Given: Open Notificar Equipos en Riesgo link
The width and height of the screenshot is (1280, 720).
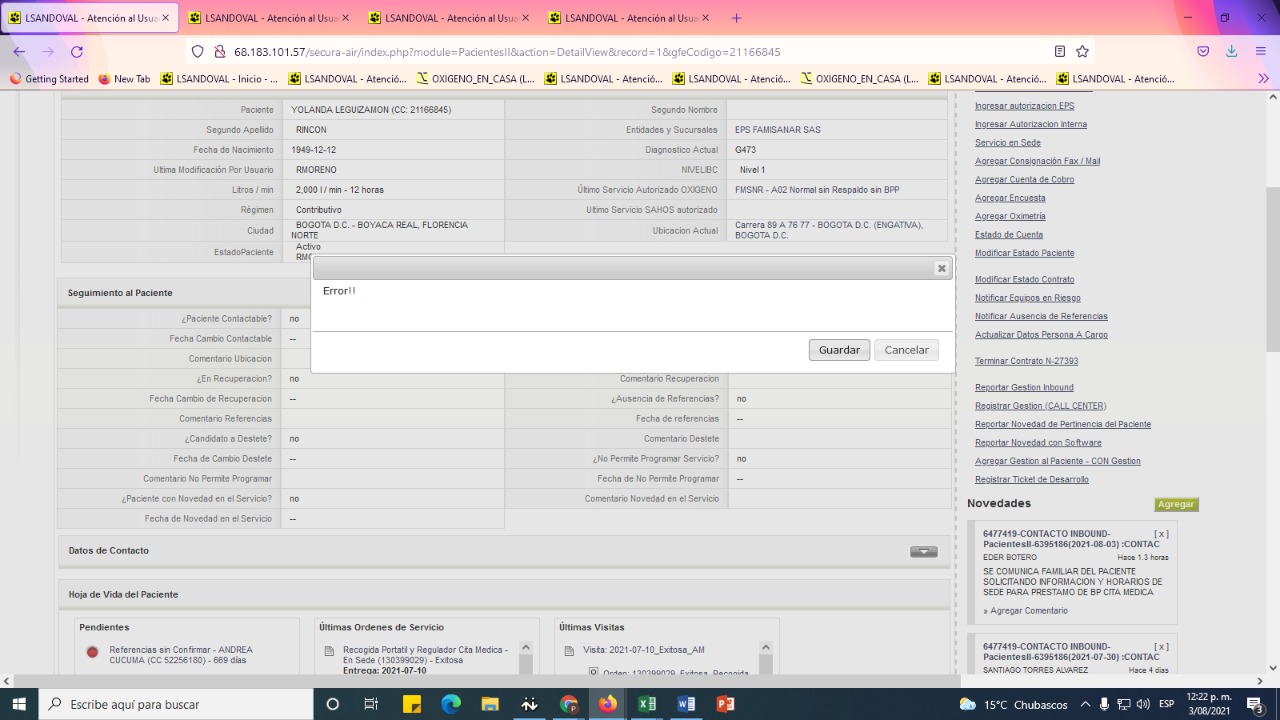Looking at the screenshot, I should [x=1028, y=298].
